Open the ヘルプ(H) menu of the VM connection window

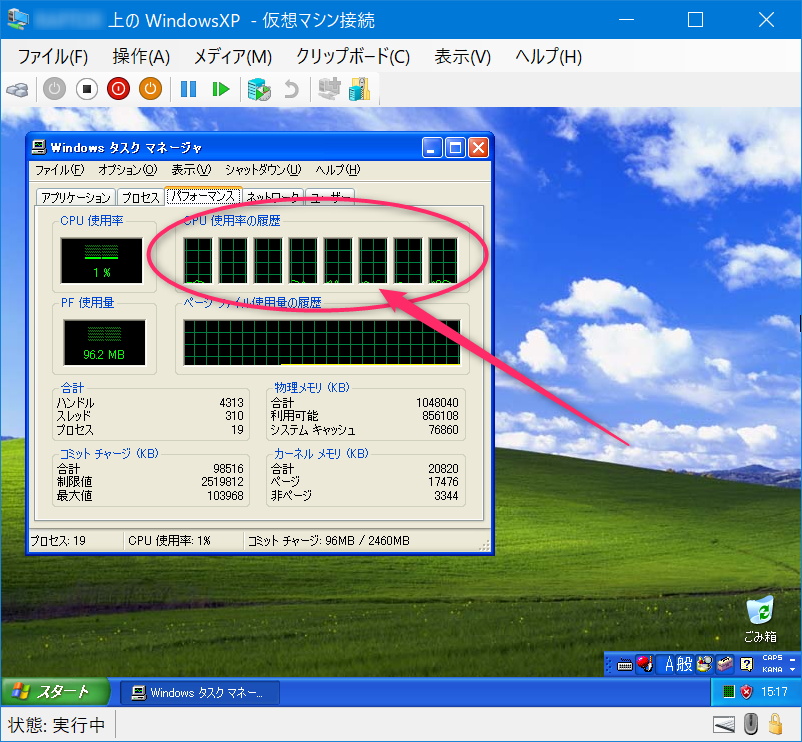click(x=548, y=56)
